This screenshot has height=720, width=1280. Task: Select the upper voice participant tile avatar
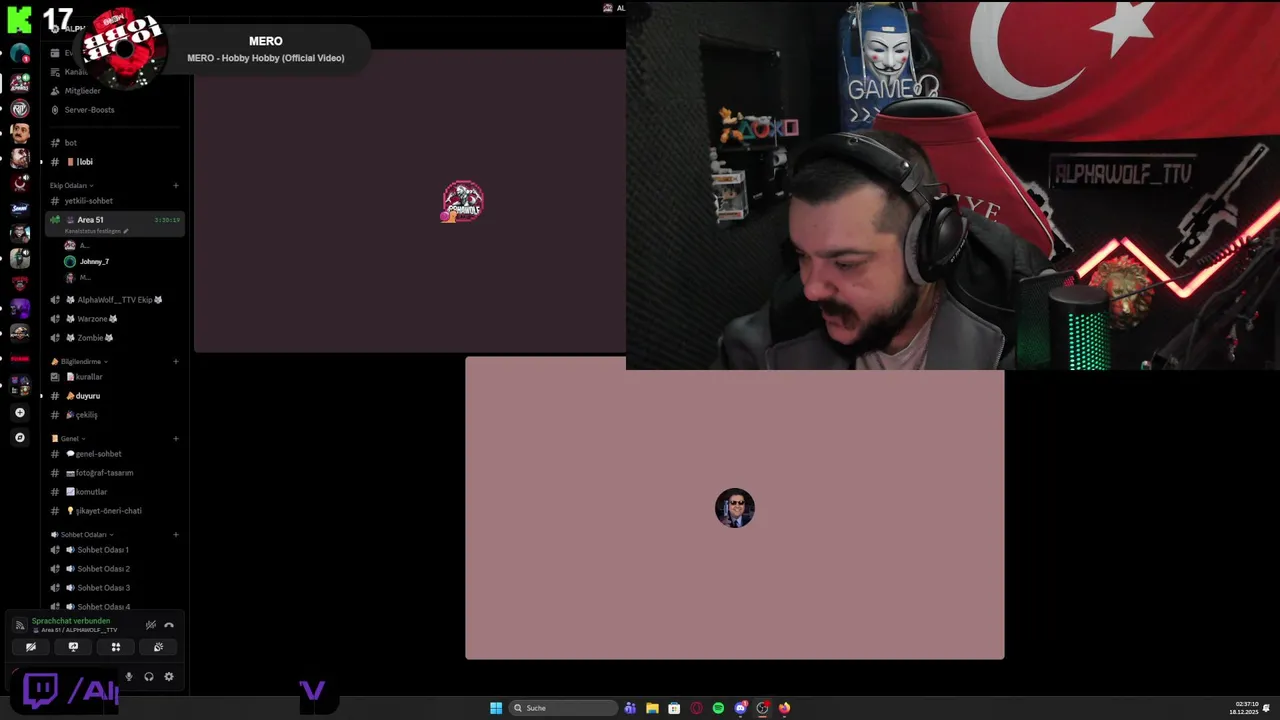463,201
